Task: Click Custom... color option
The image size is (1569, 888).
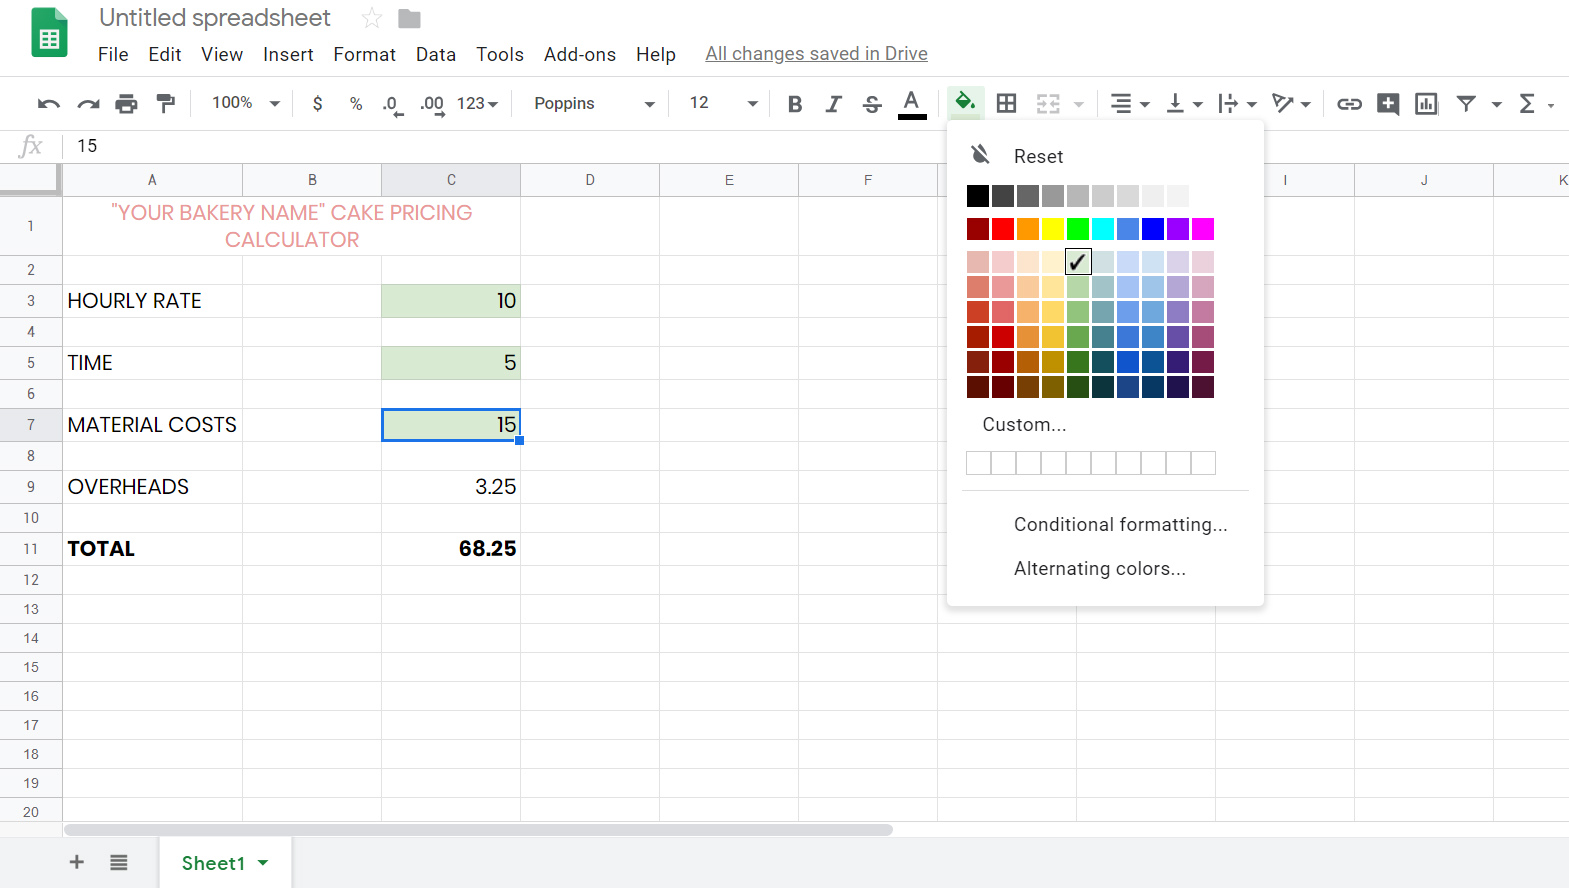Action: click(1024, 424)
